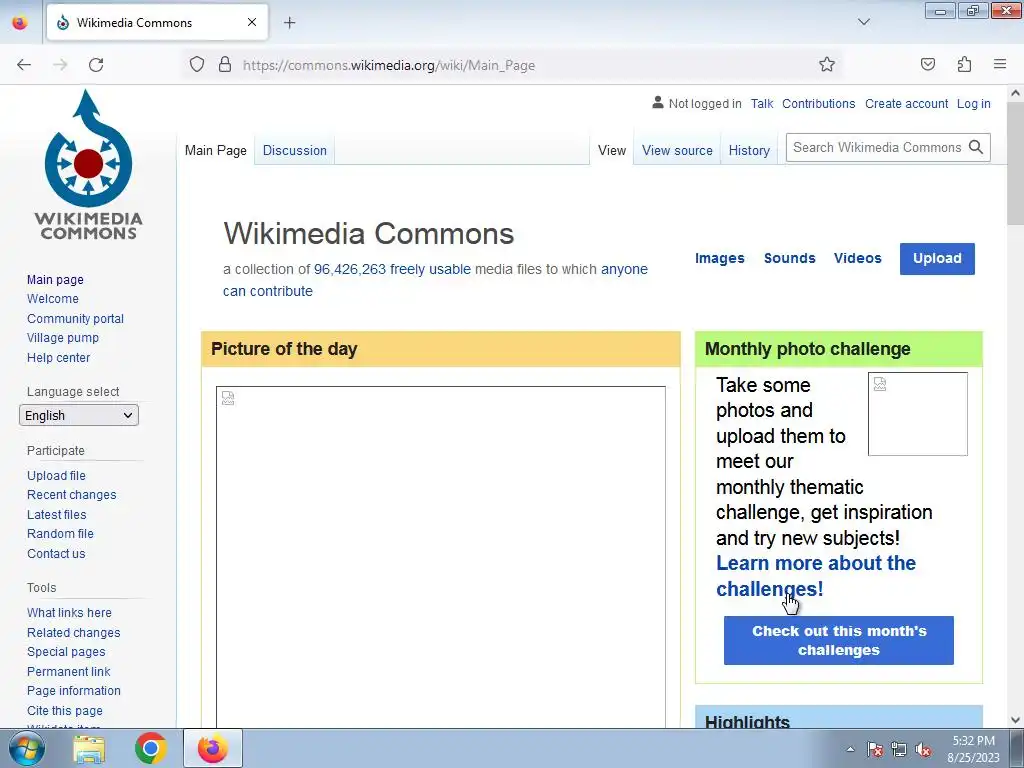Click Cite this page in Tools

[x=65, y=711]
